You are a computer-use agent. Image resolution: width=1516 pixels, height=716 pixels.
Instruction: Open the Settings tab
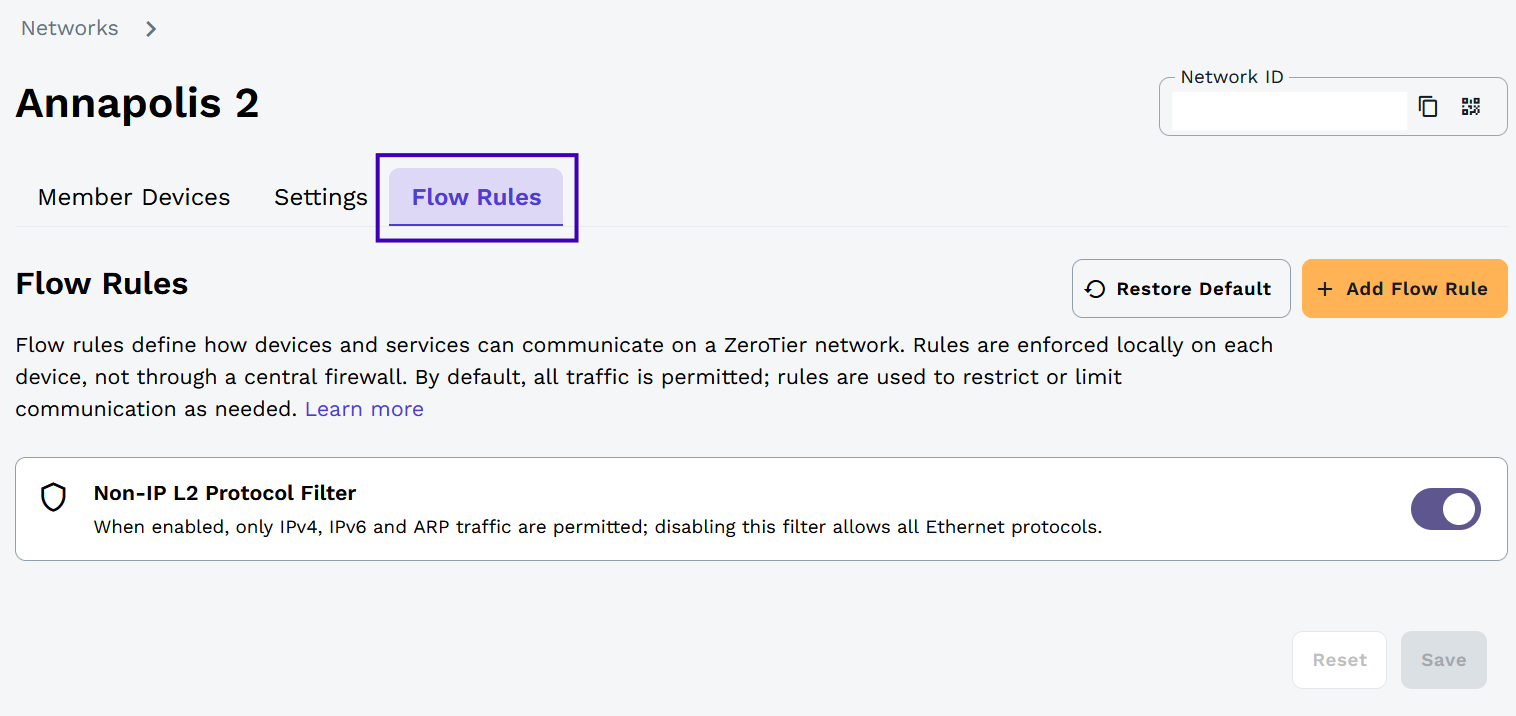tap(320, 197)
